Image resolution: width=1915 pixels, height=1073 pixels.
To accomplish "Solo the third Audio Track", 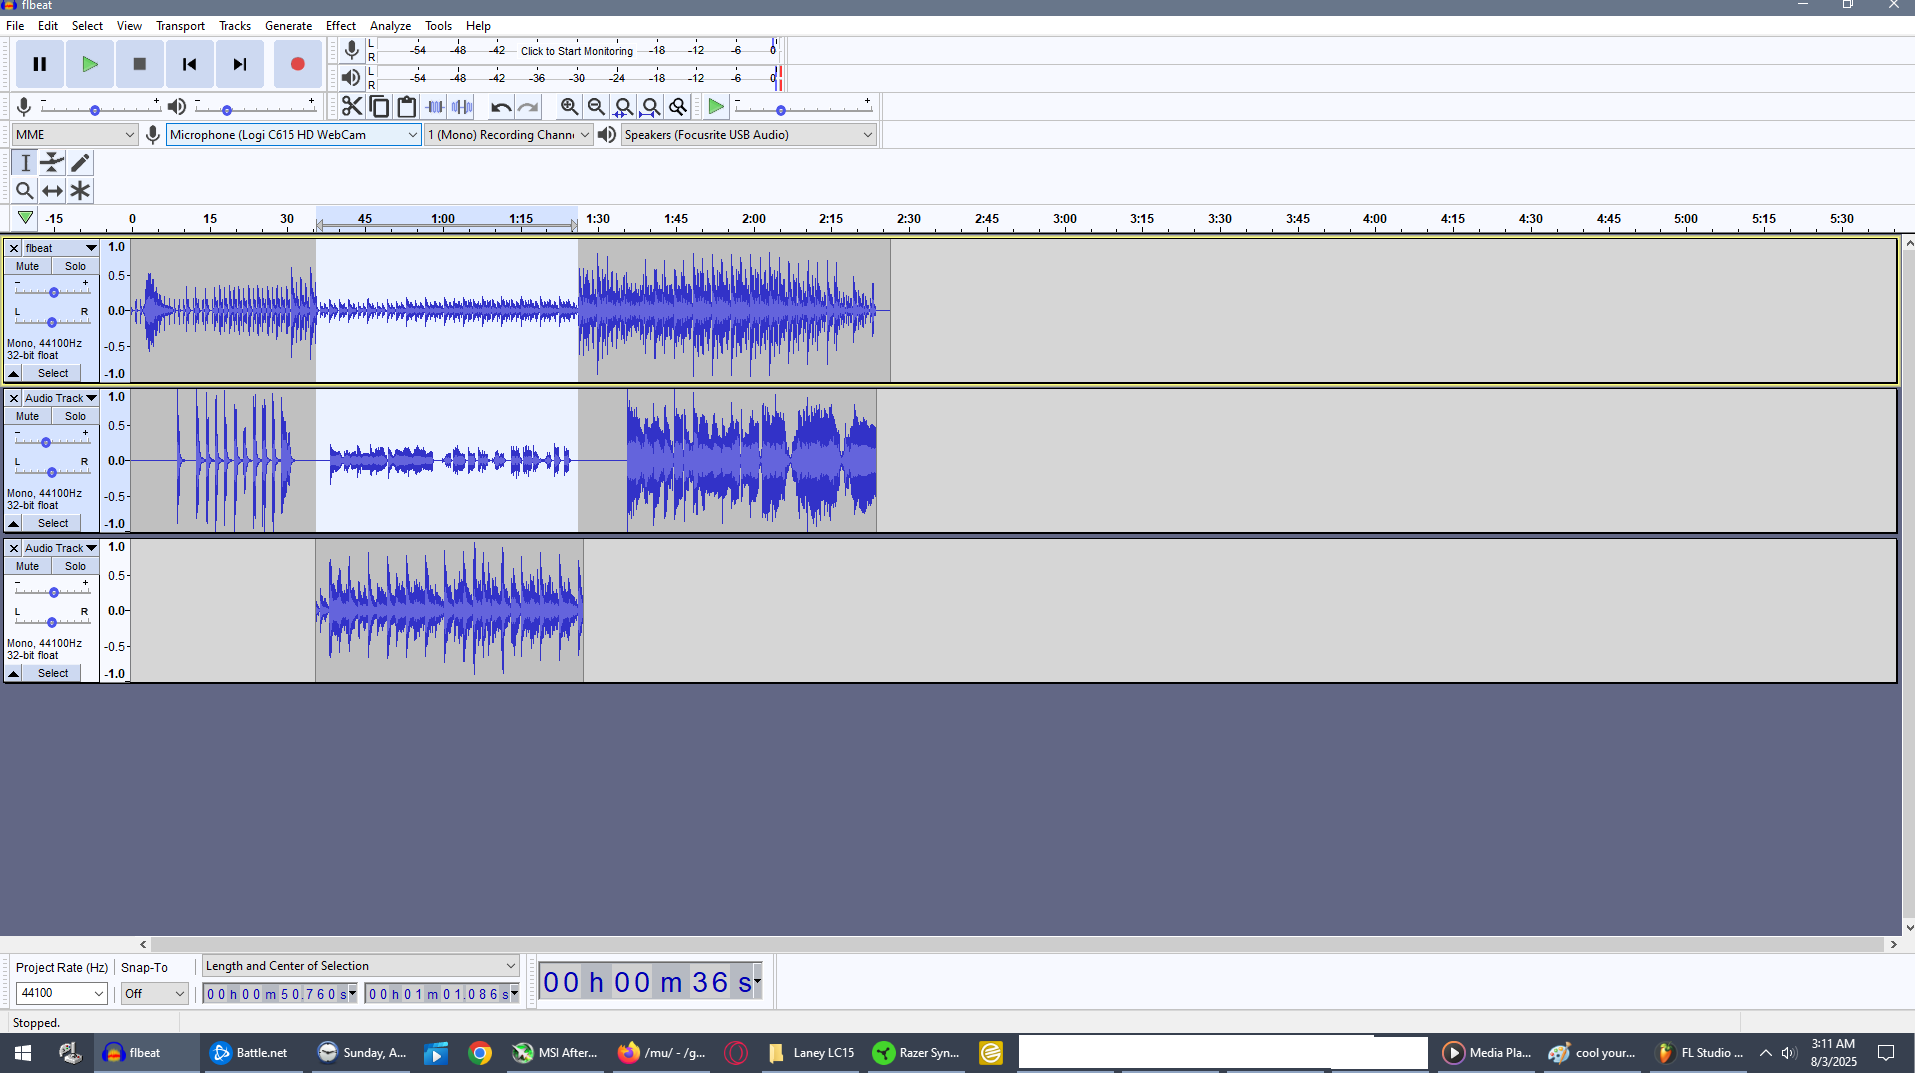I will [76, 566].
